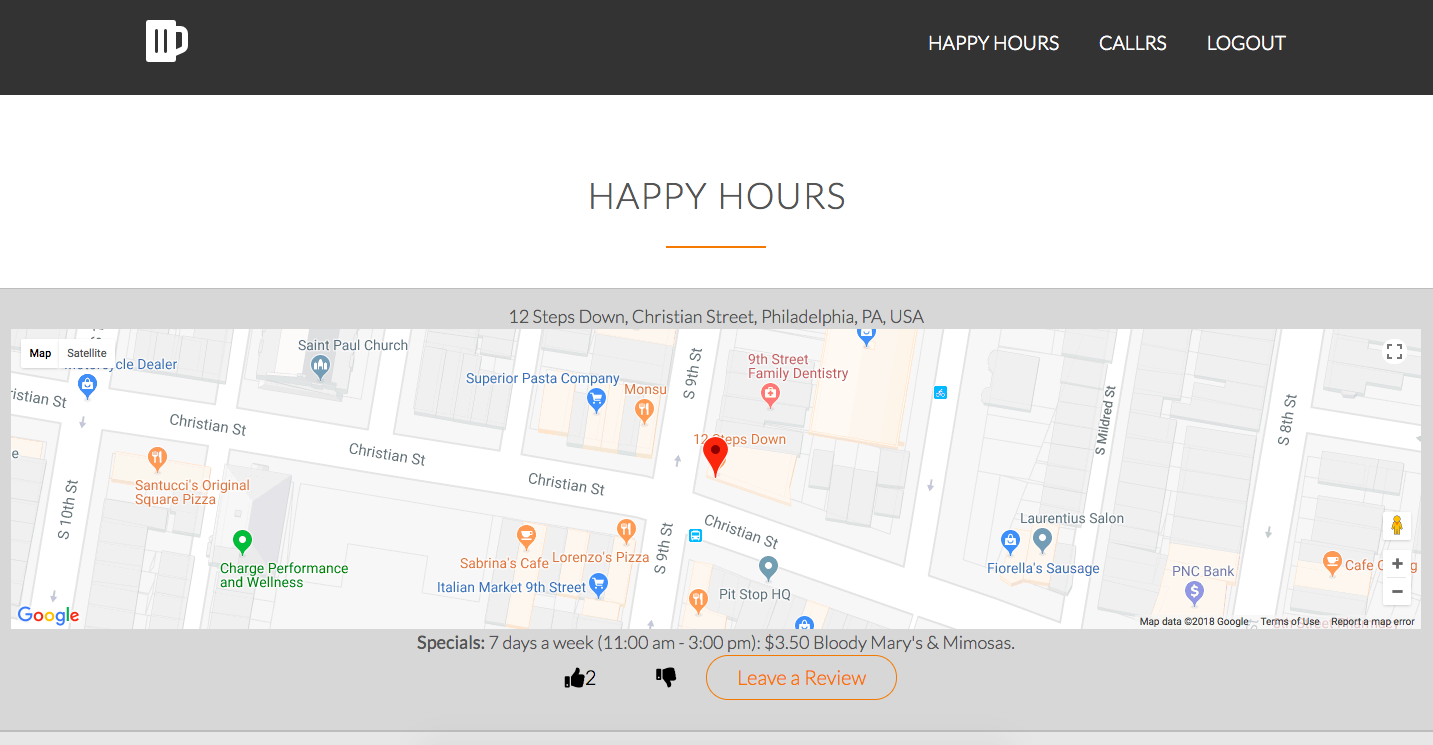Grab the Street View pegman icon
The width and height of the screenshot is (1433, 745).
[x=1397, y=526]
